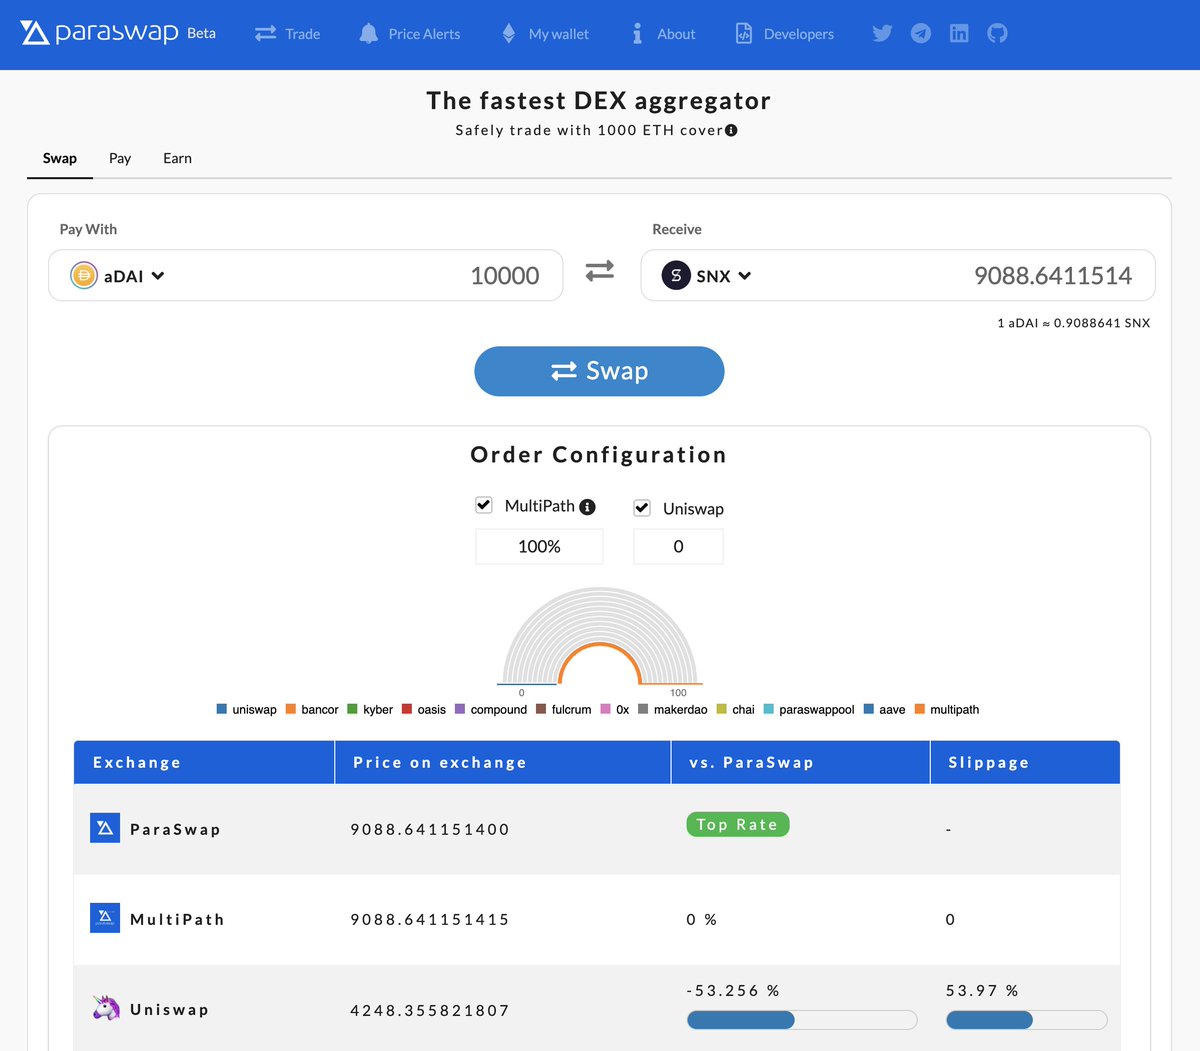Open the GitHub icon link
Screen dimensions: 1200x1051
pyautogui.click(x=997, y=33)
